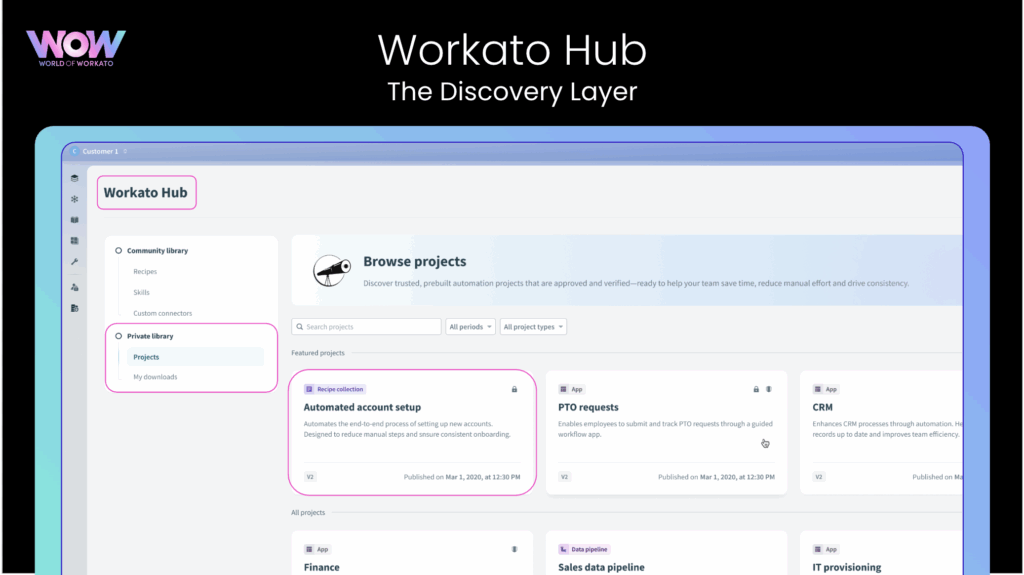Open the book icon in left sidebar
The width and height of the screenshot is (1024, 575).
click(x=74, y=220)
